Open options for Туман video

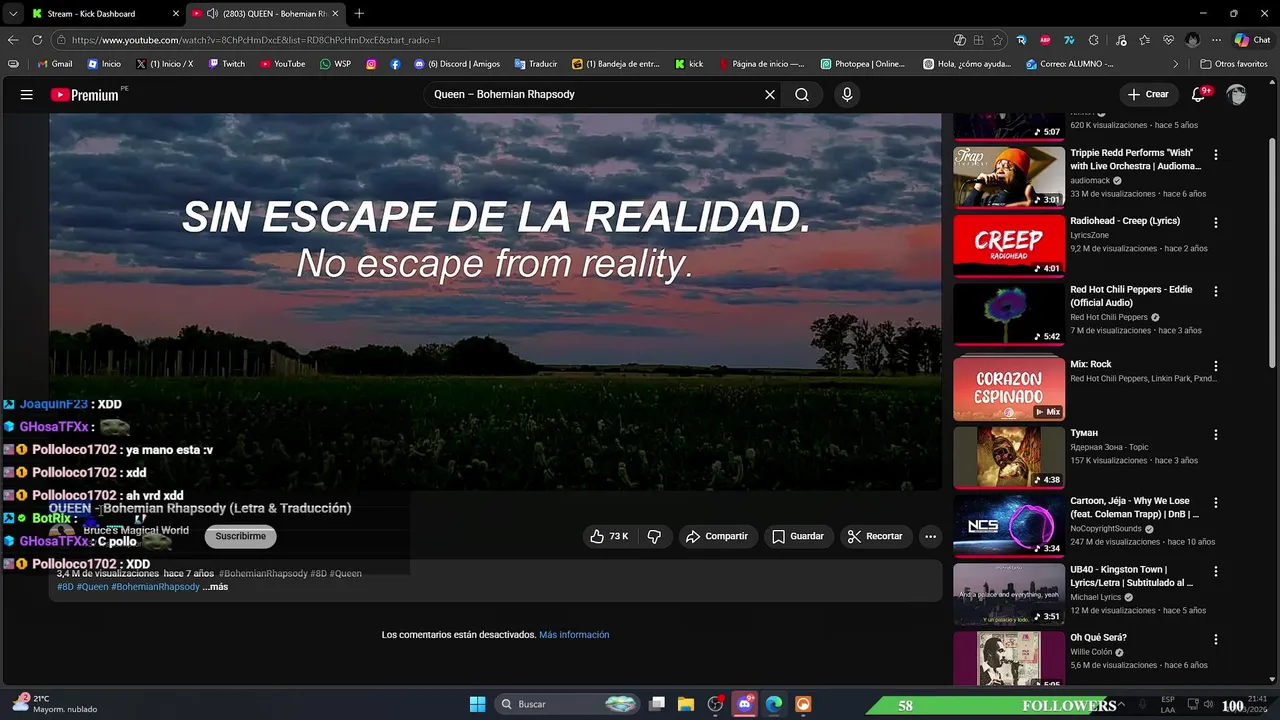click(x=1216, y=435)
